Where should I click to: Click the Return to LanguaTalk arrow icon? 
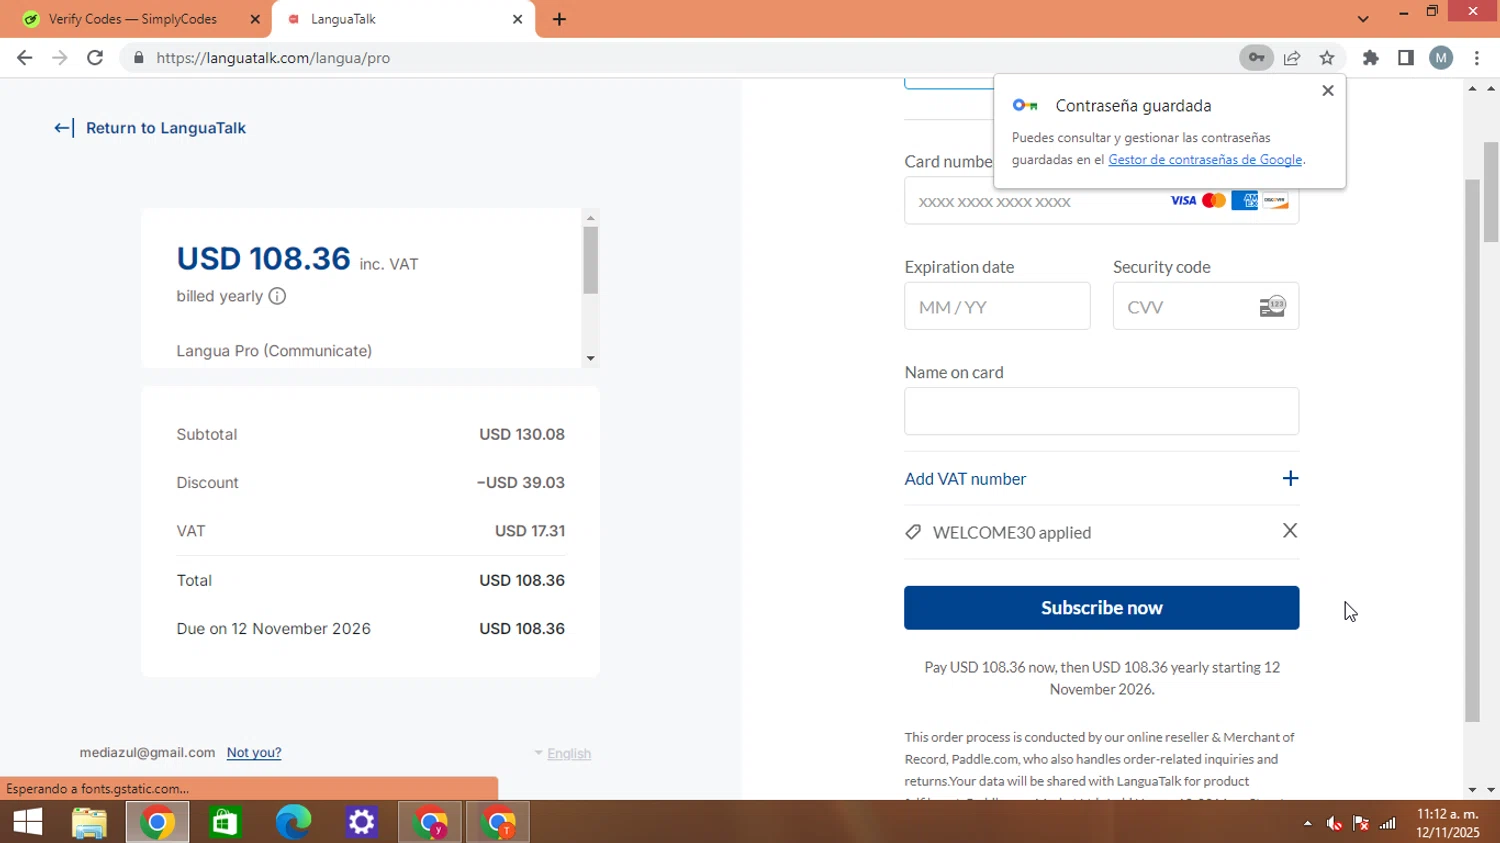pos(63,128)
